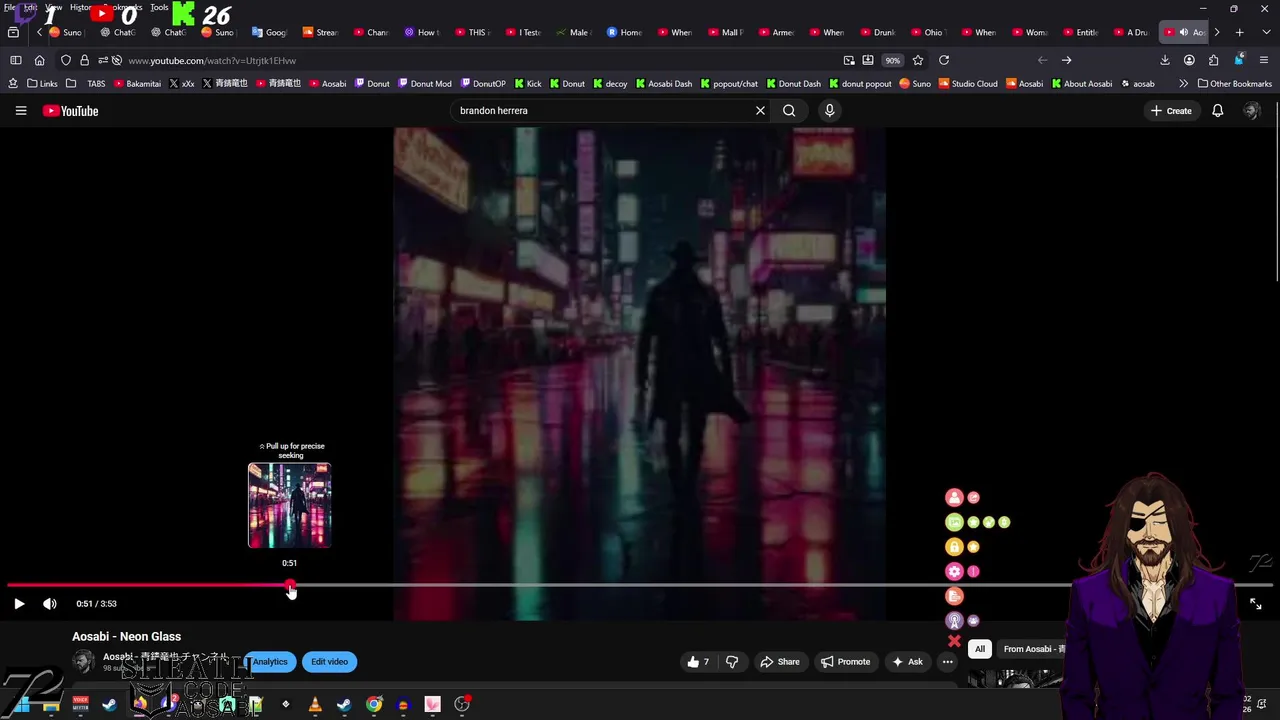Open Promote for this video

coord(846,662)
